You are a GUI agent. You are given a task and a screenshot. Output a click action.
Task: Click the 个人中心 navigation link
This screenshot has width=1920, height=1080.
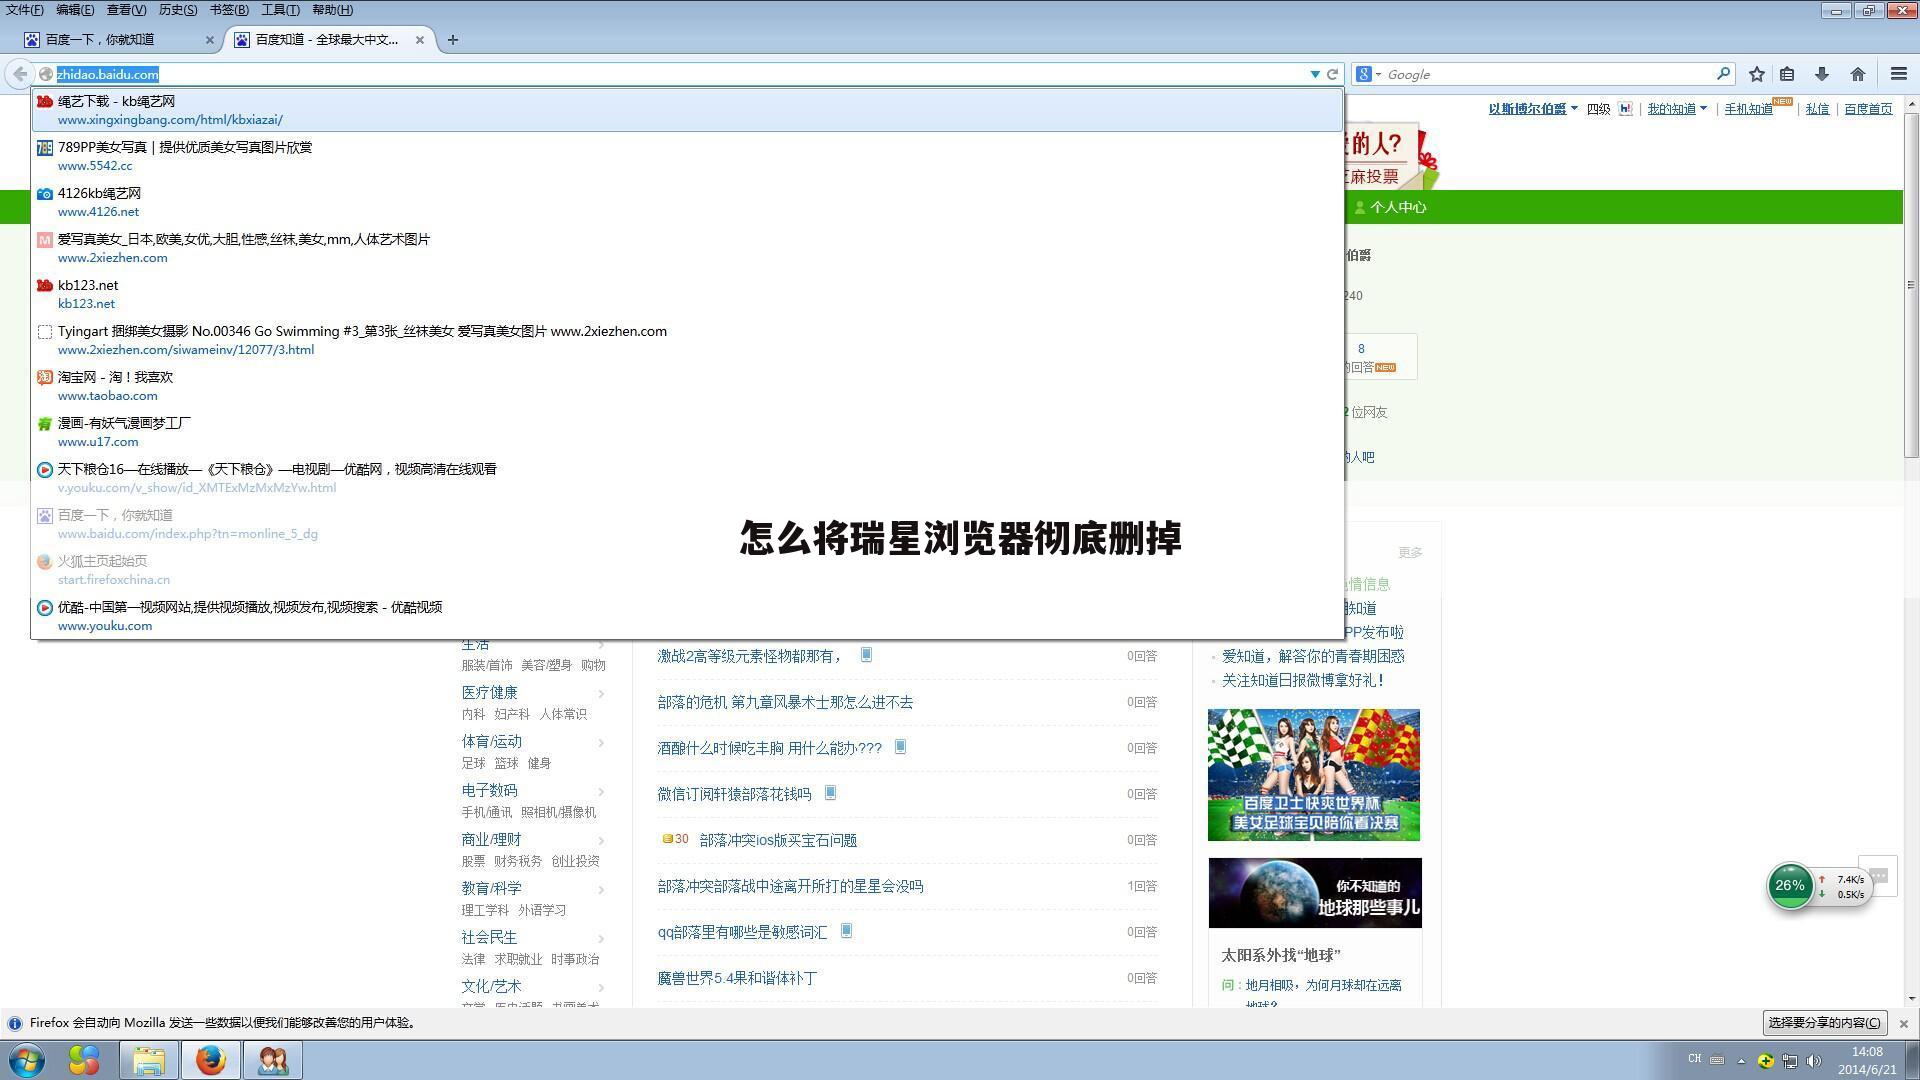1390,207
